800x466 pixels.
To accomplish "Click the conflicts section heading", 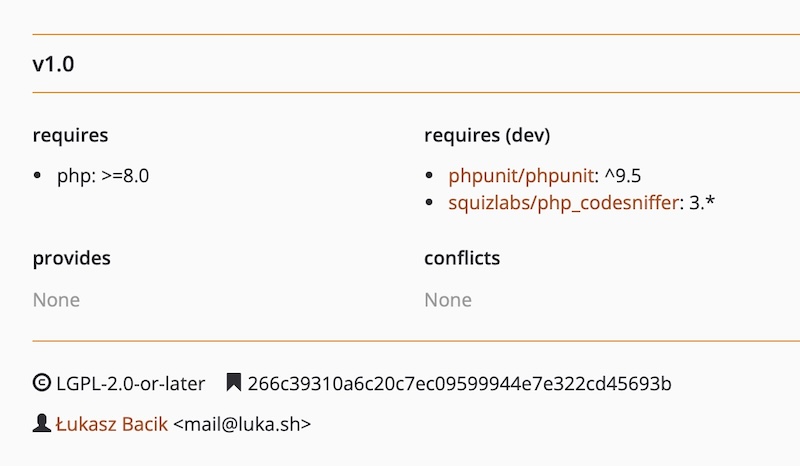I will (462, 258).
